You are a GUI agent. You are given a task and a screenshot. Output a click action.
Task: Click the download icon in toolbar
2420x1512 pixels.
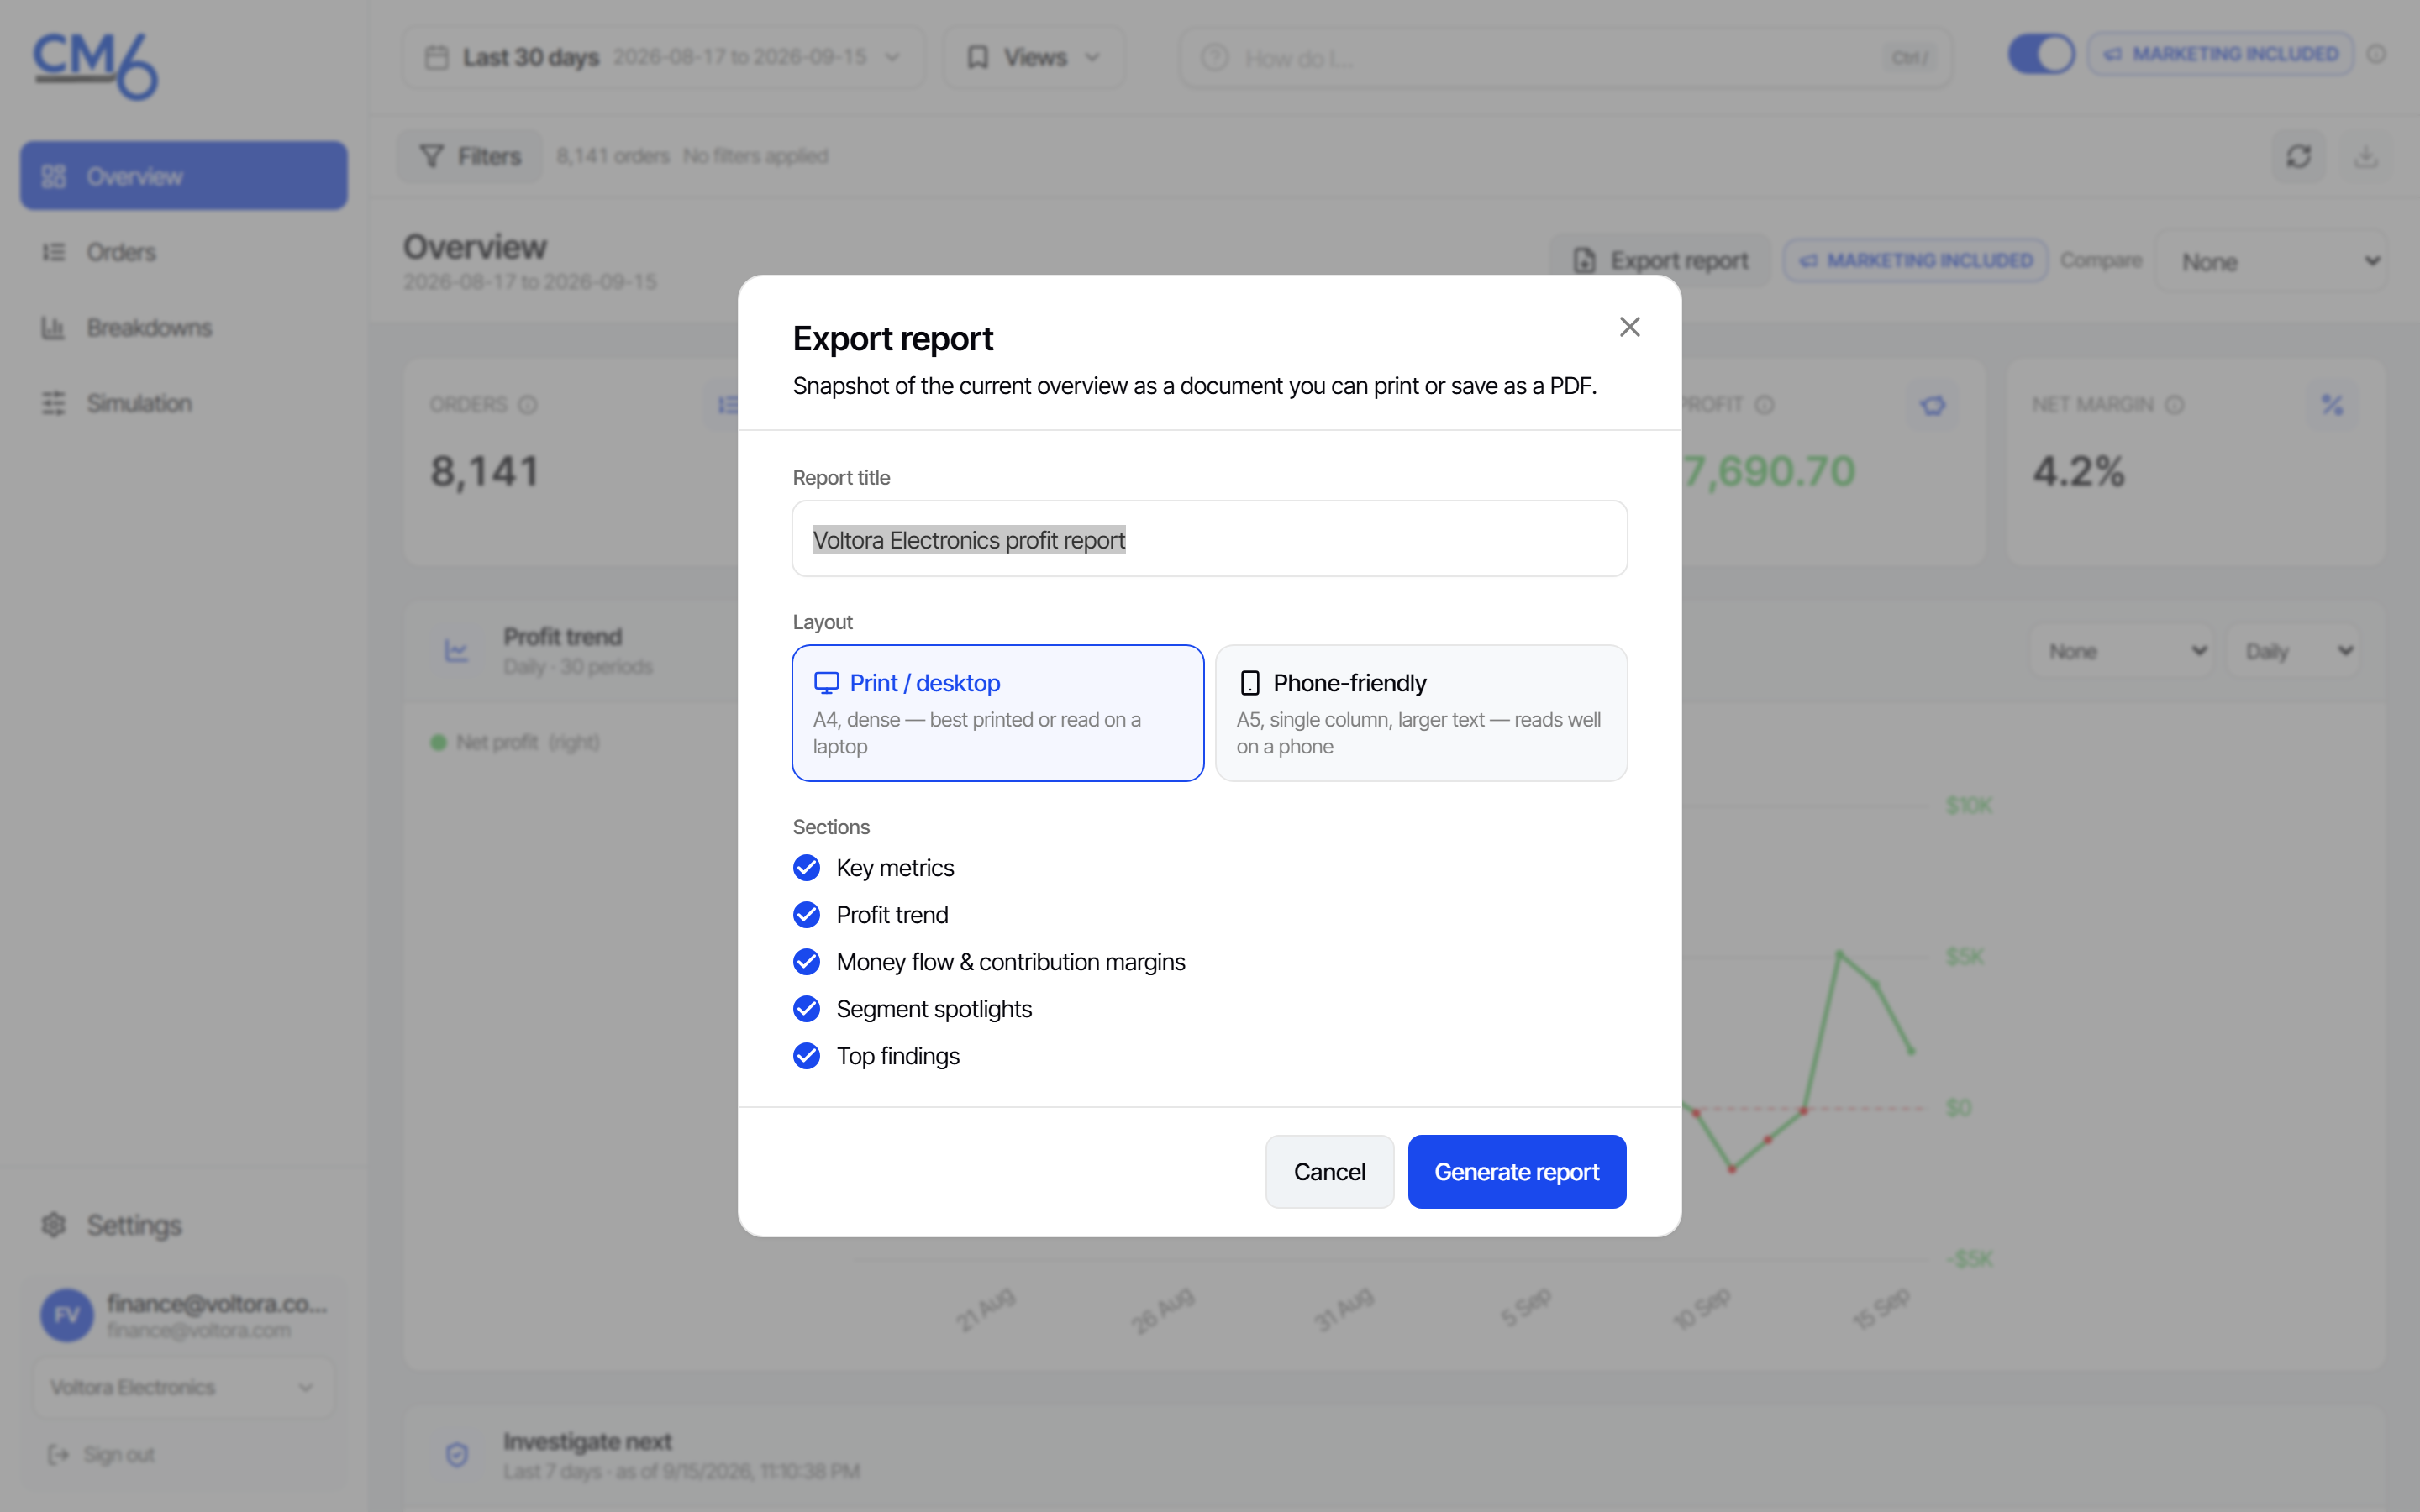point(2365,156)
